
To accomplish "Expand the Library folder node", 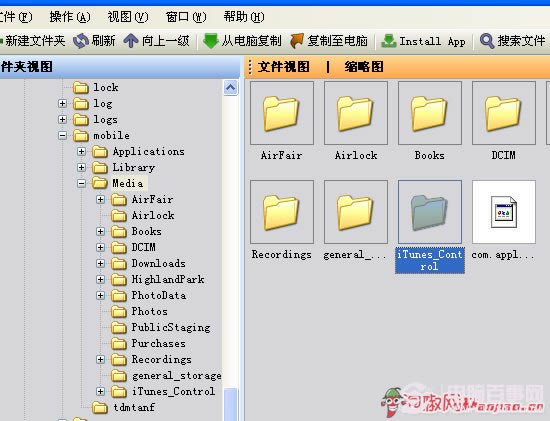I will (x=81, y=167).
